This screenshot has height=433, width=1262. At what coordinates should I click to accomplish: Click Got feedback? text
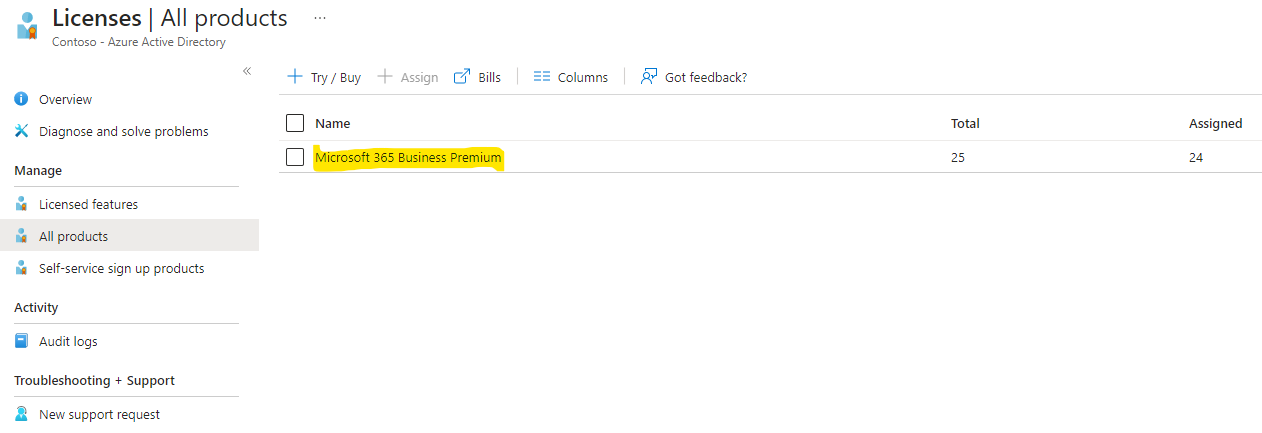[x=706, y=77]
